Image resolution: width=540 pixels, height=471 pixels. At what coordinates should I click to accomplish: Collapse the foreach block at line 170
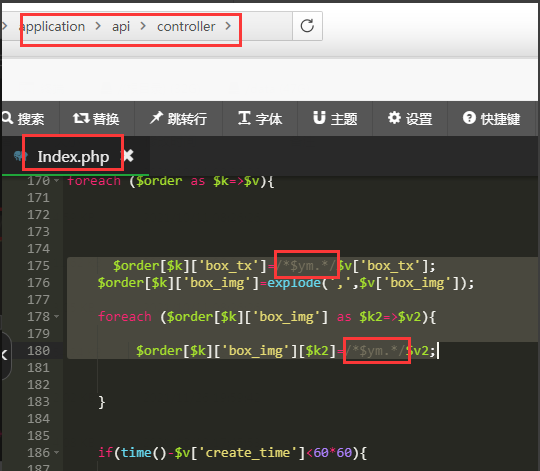(x=56, y=181)
